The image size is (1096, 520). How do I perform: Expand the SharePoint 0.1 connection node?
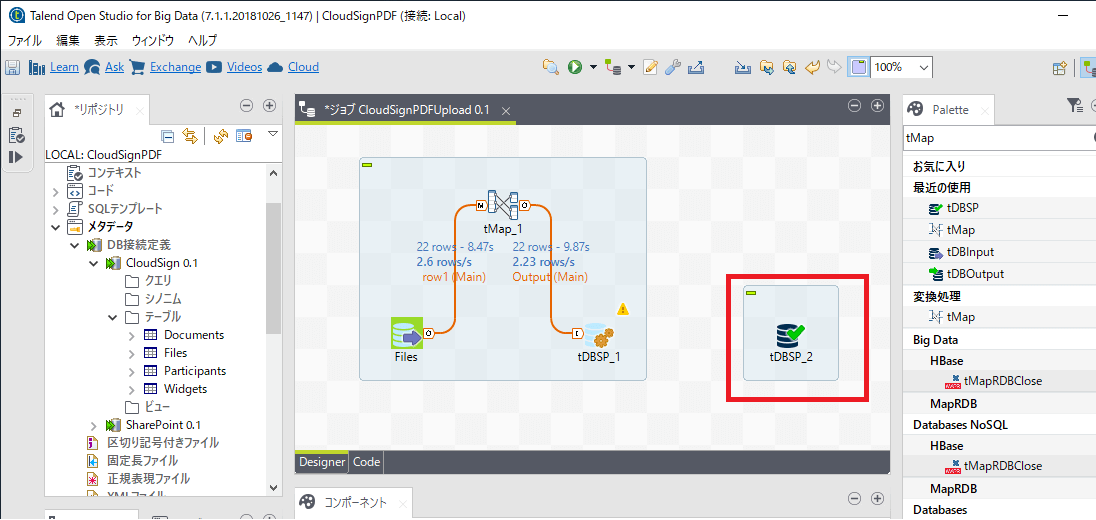coord(94,425)
